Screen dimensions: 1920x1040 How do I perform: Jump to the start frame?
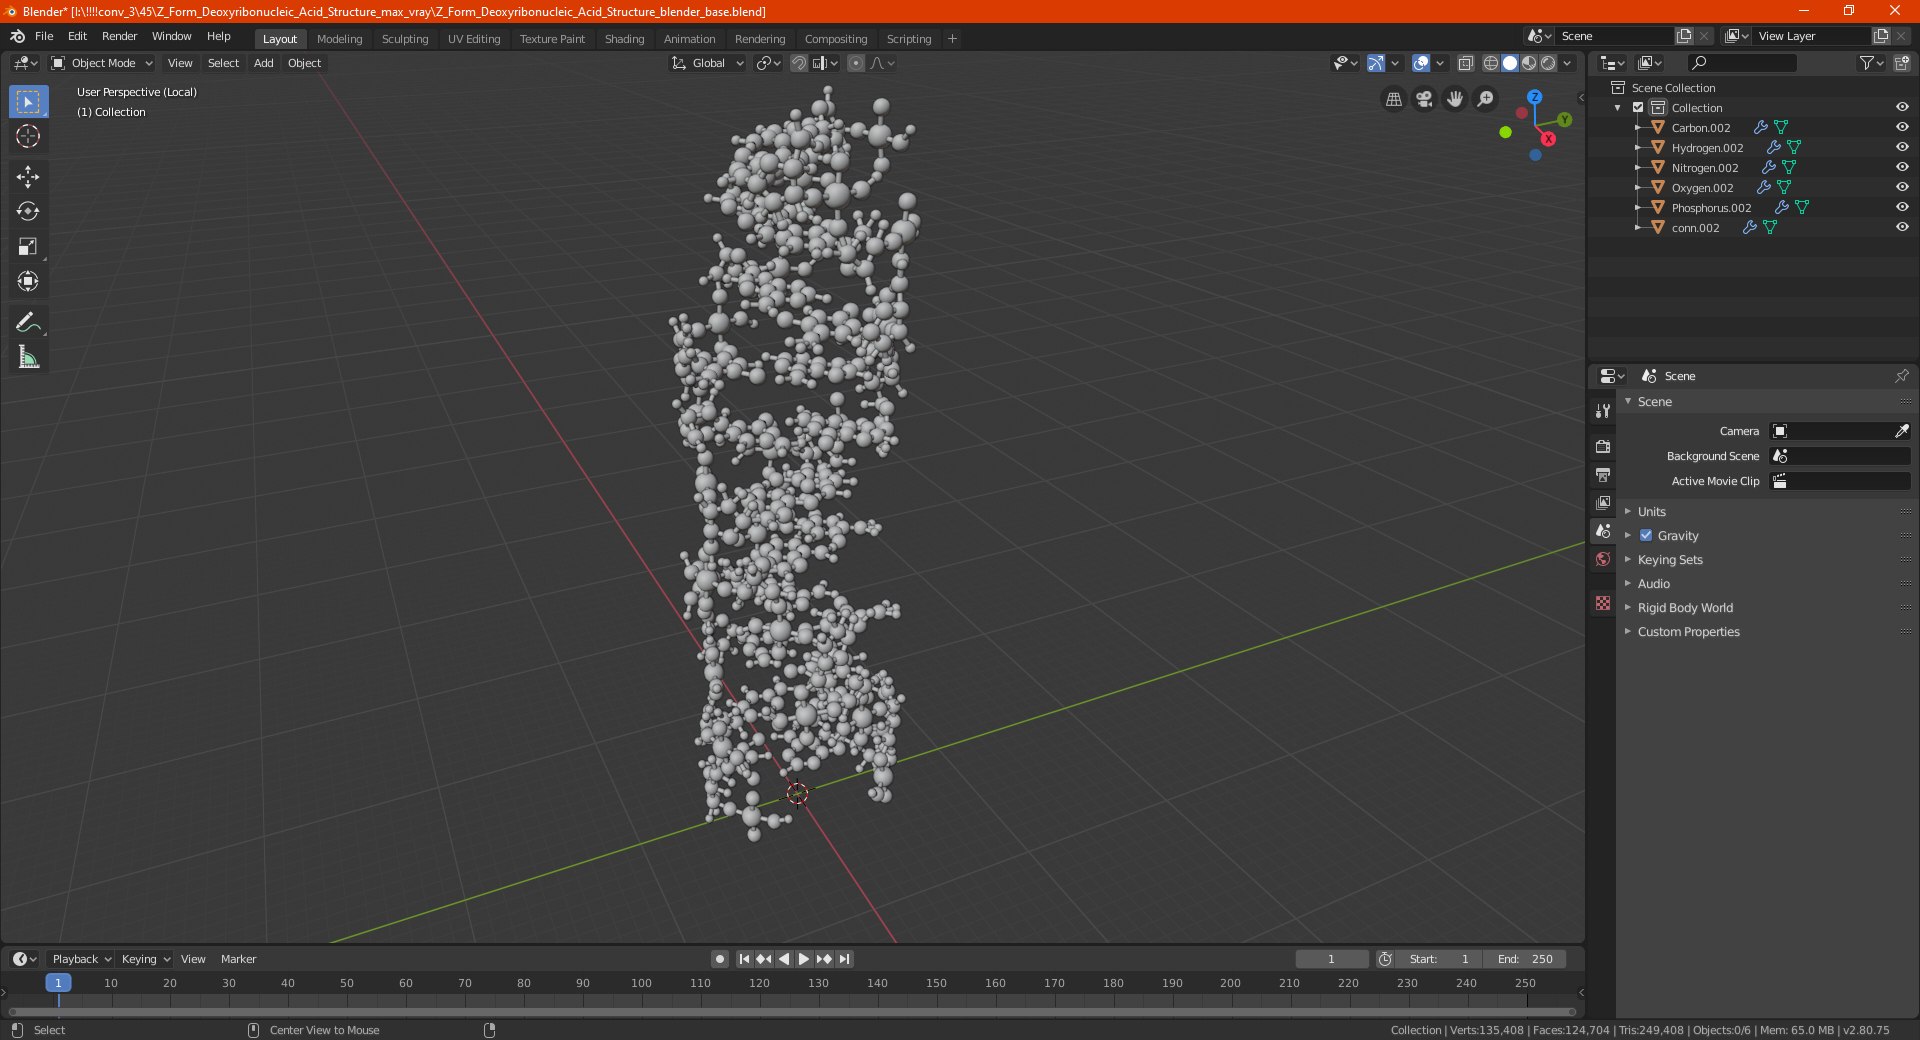[744, 959]
